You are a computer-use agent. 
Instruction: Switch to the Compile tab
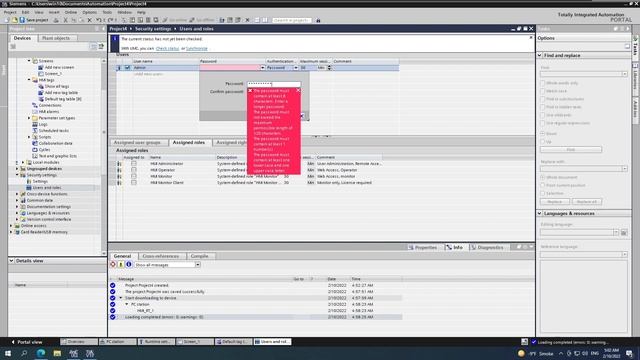[200, 256]
